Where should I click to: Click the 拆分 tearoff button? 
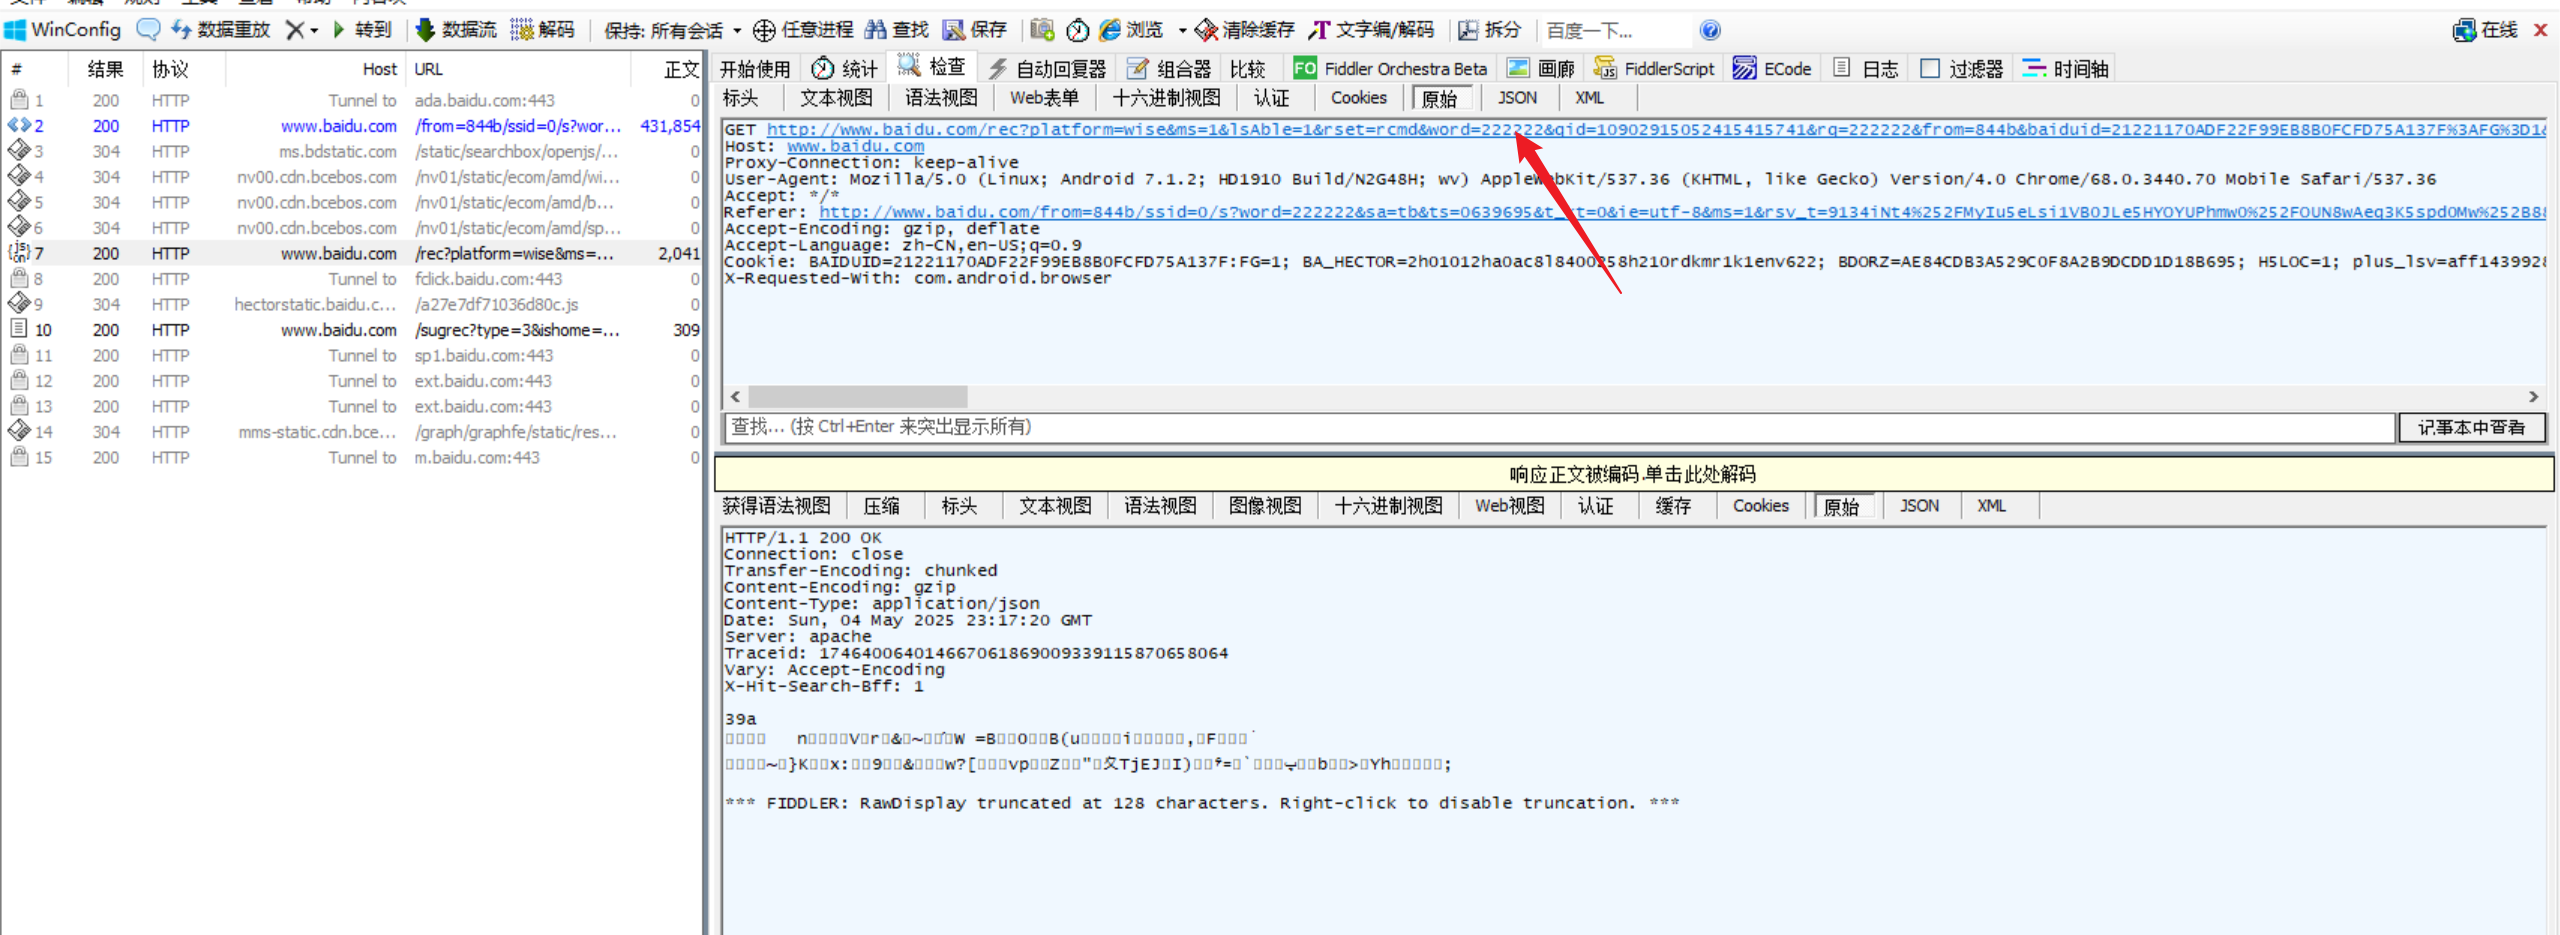[x=1489, y=30]
